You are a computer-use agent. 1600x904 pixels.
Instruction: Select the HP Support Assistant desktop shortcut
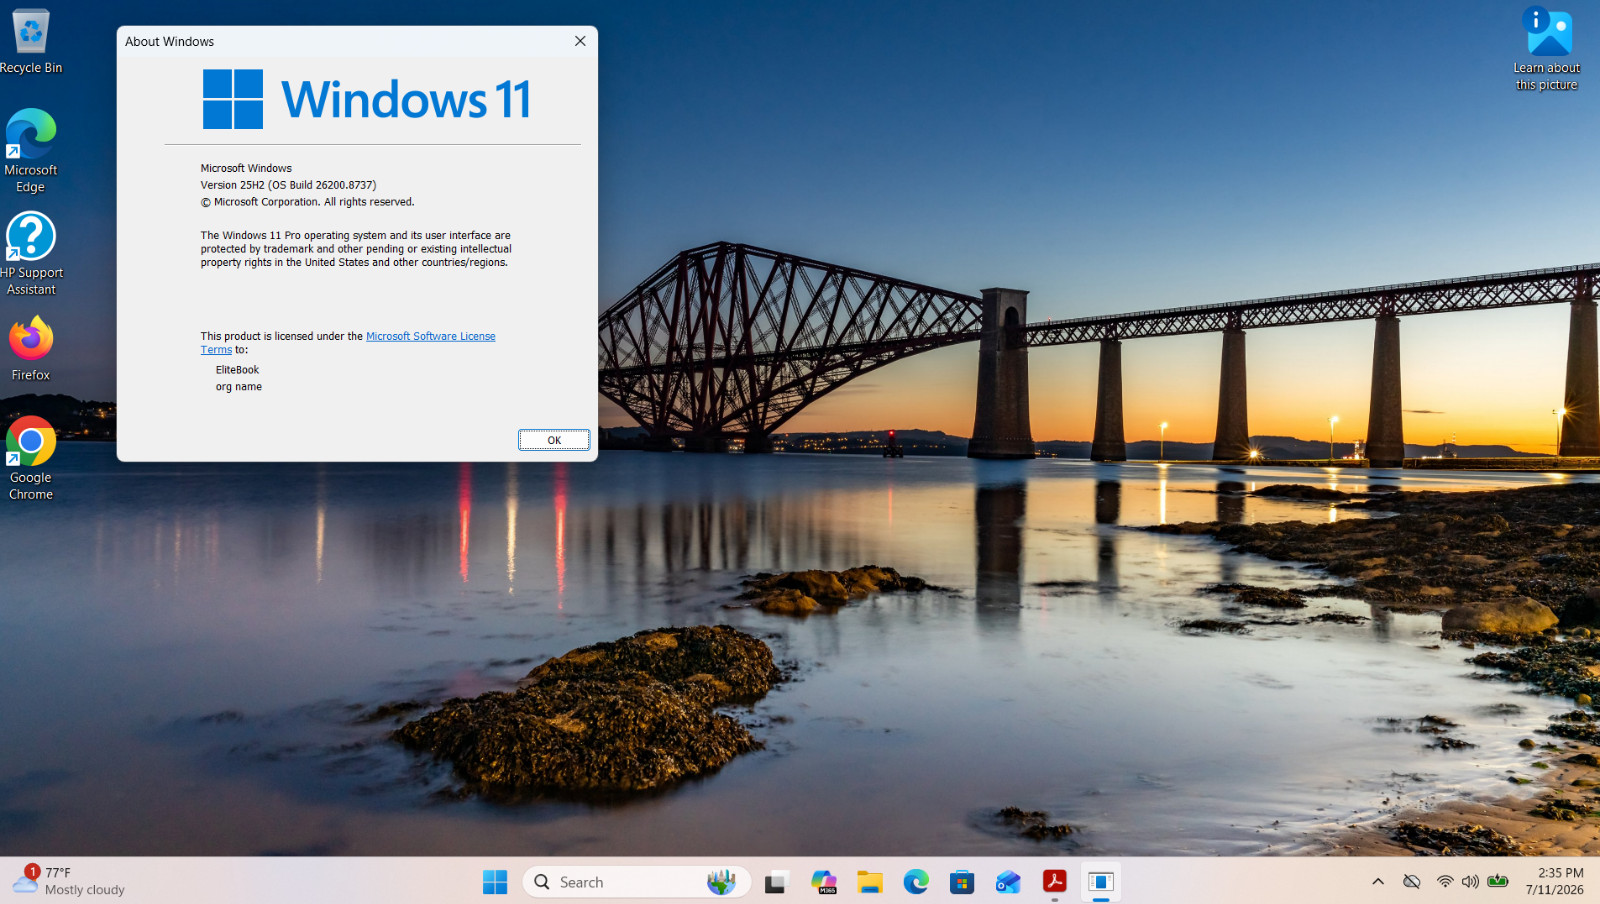[31, 254]
